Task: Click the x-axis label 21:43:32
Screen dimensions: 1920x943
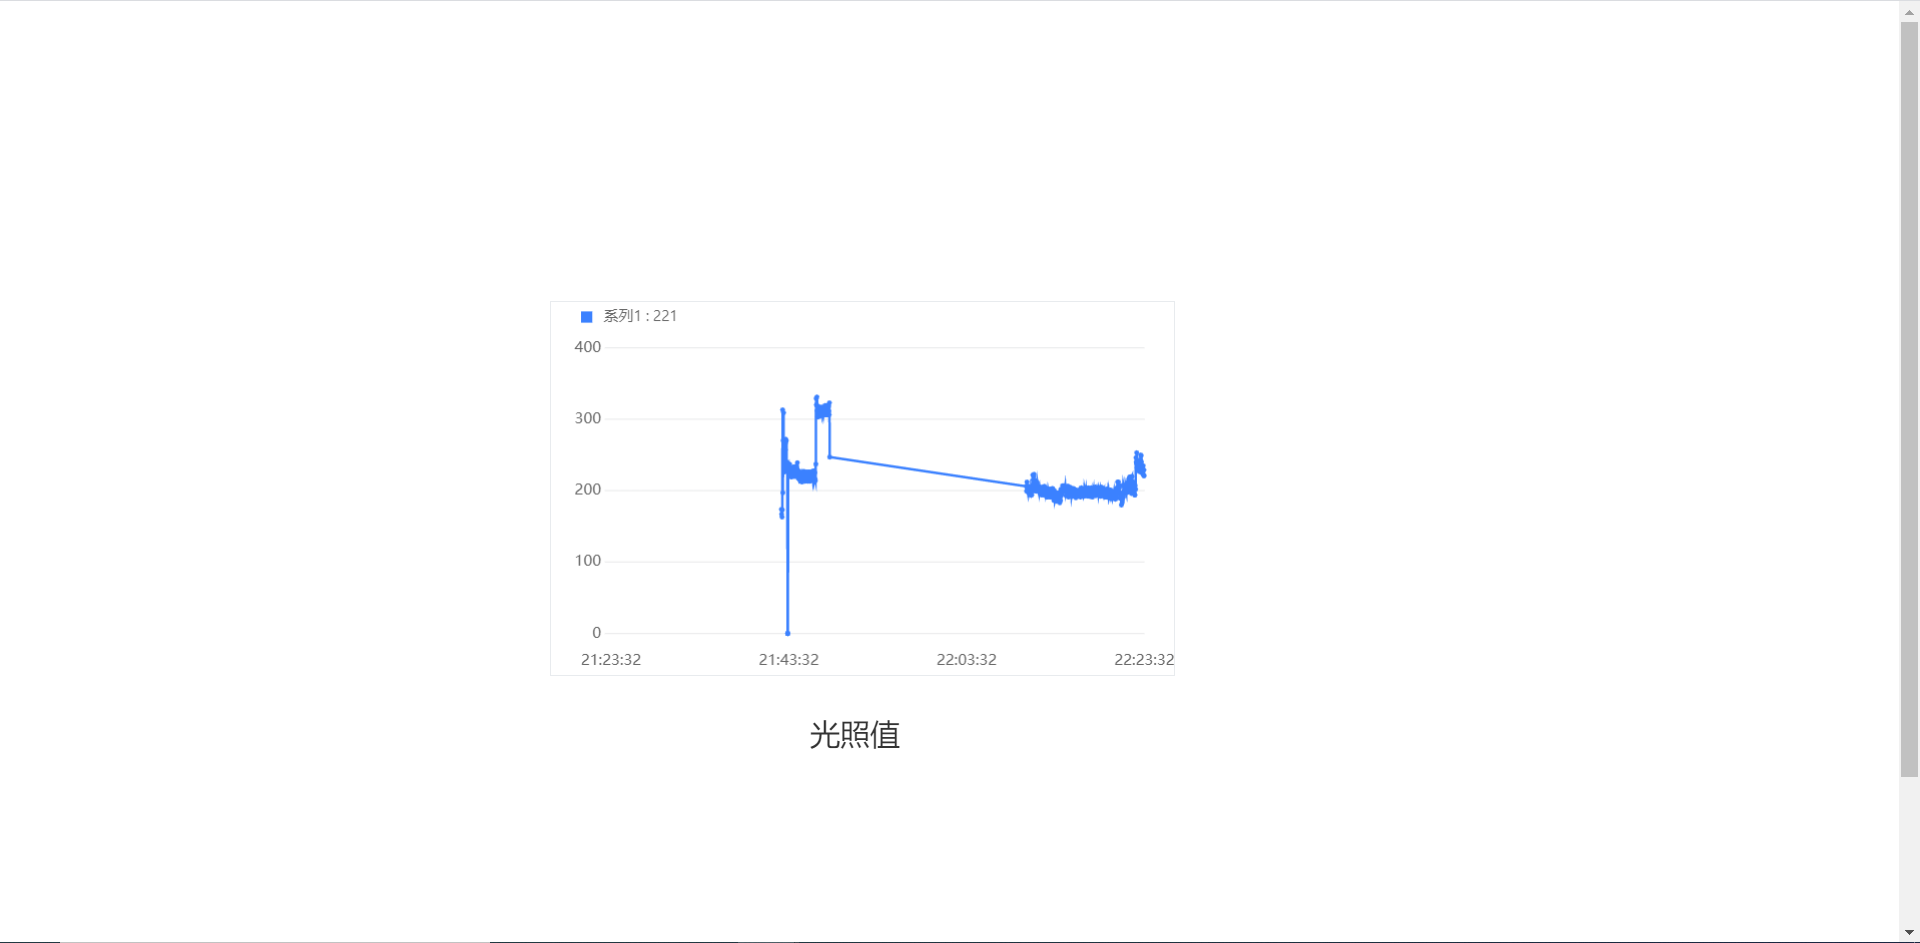Action: (x=789, y=660)
